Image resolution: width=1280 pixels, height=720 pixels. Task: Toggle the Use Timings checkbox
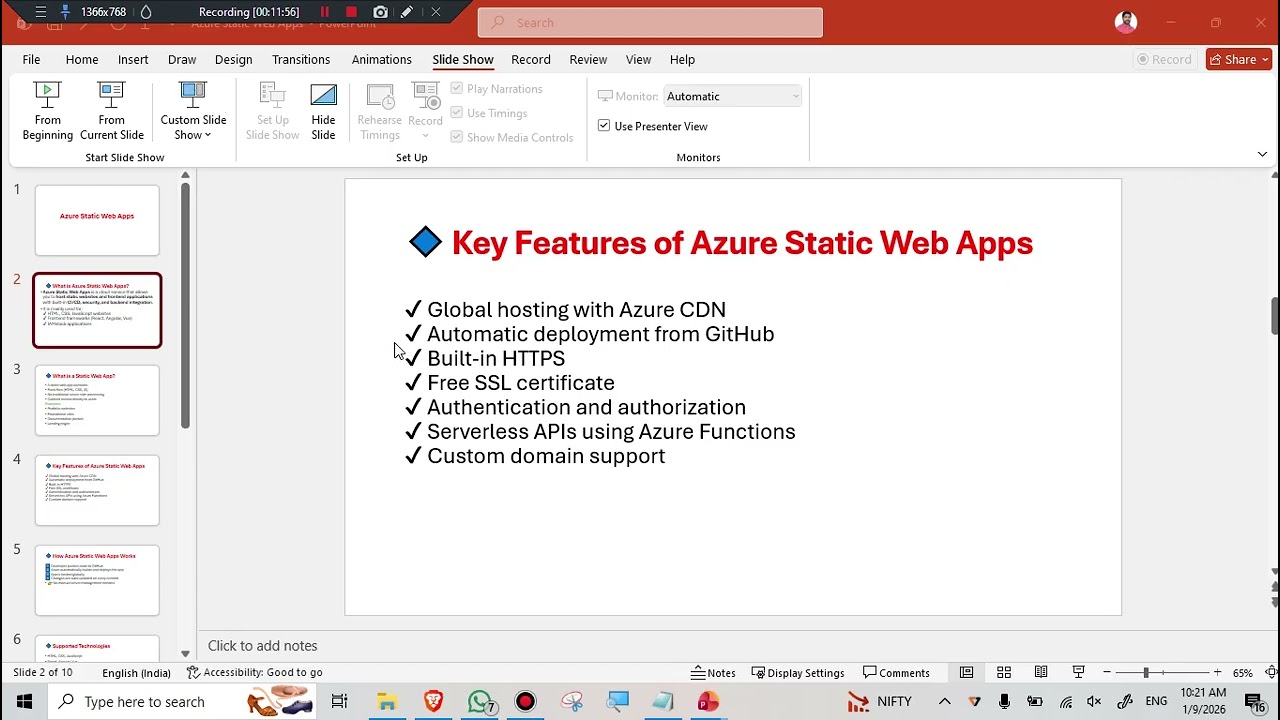coord(457,113)
